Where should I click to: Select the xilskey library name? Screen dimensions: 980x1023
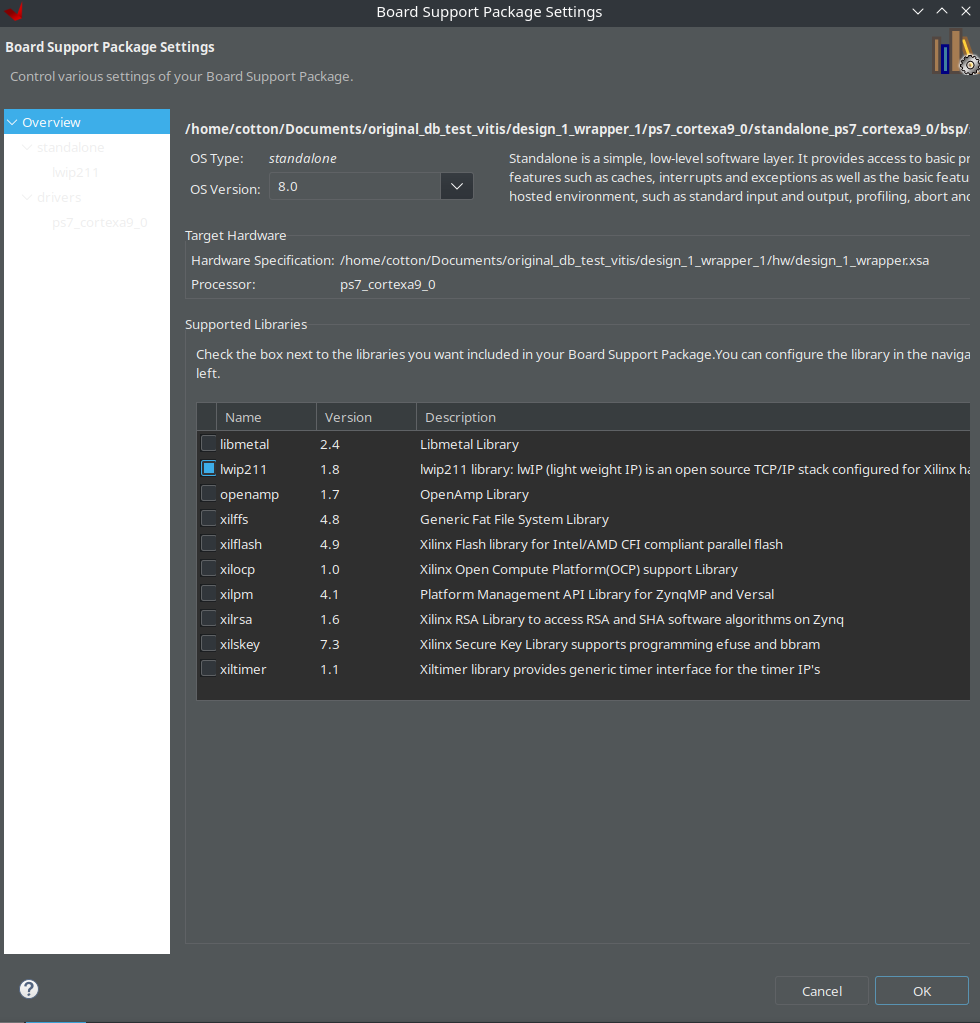click(239, 645)
